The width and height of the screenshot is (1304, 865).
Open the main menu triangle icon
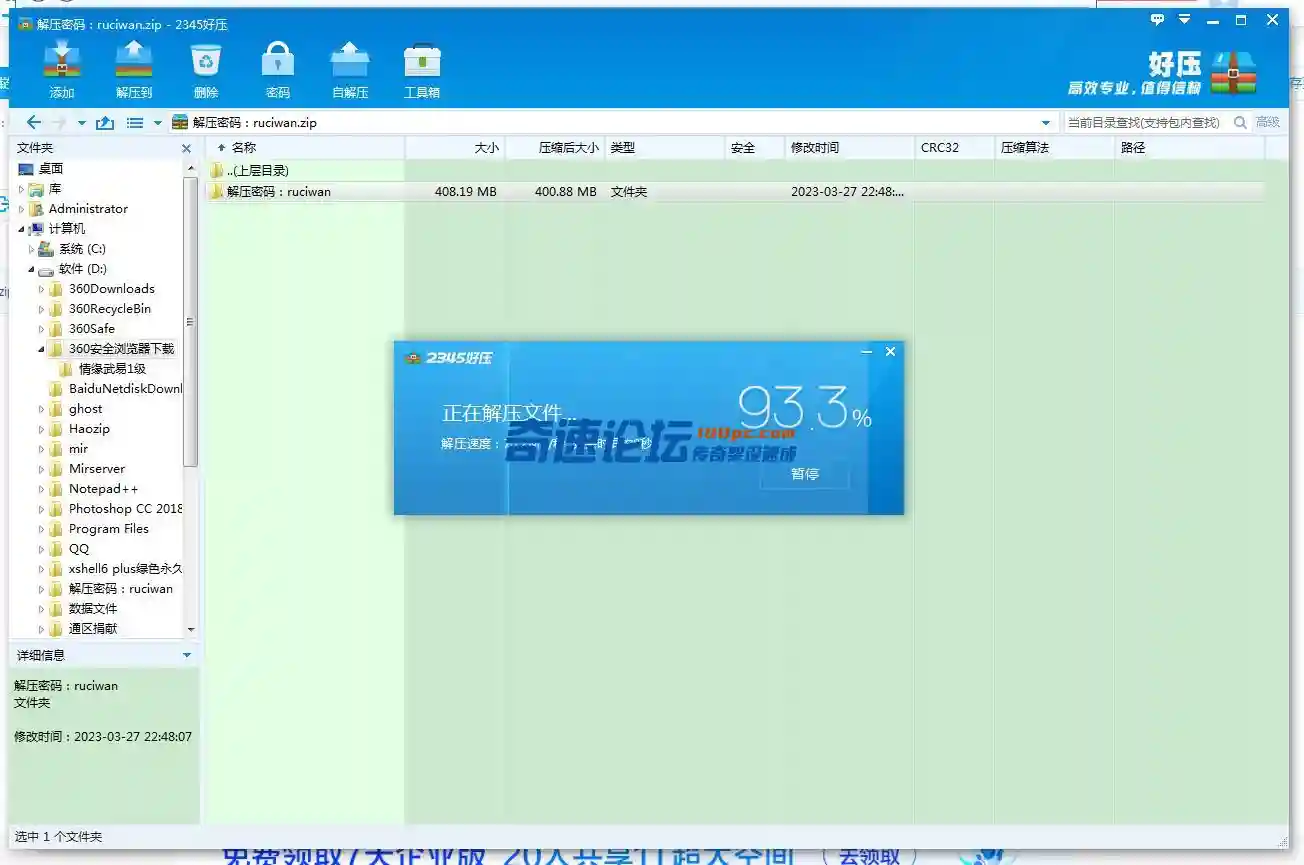click(x=1185, y=19)
